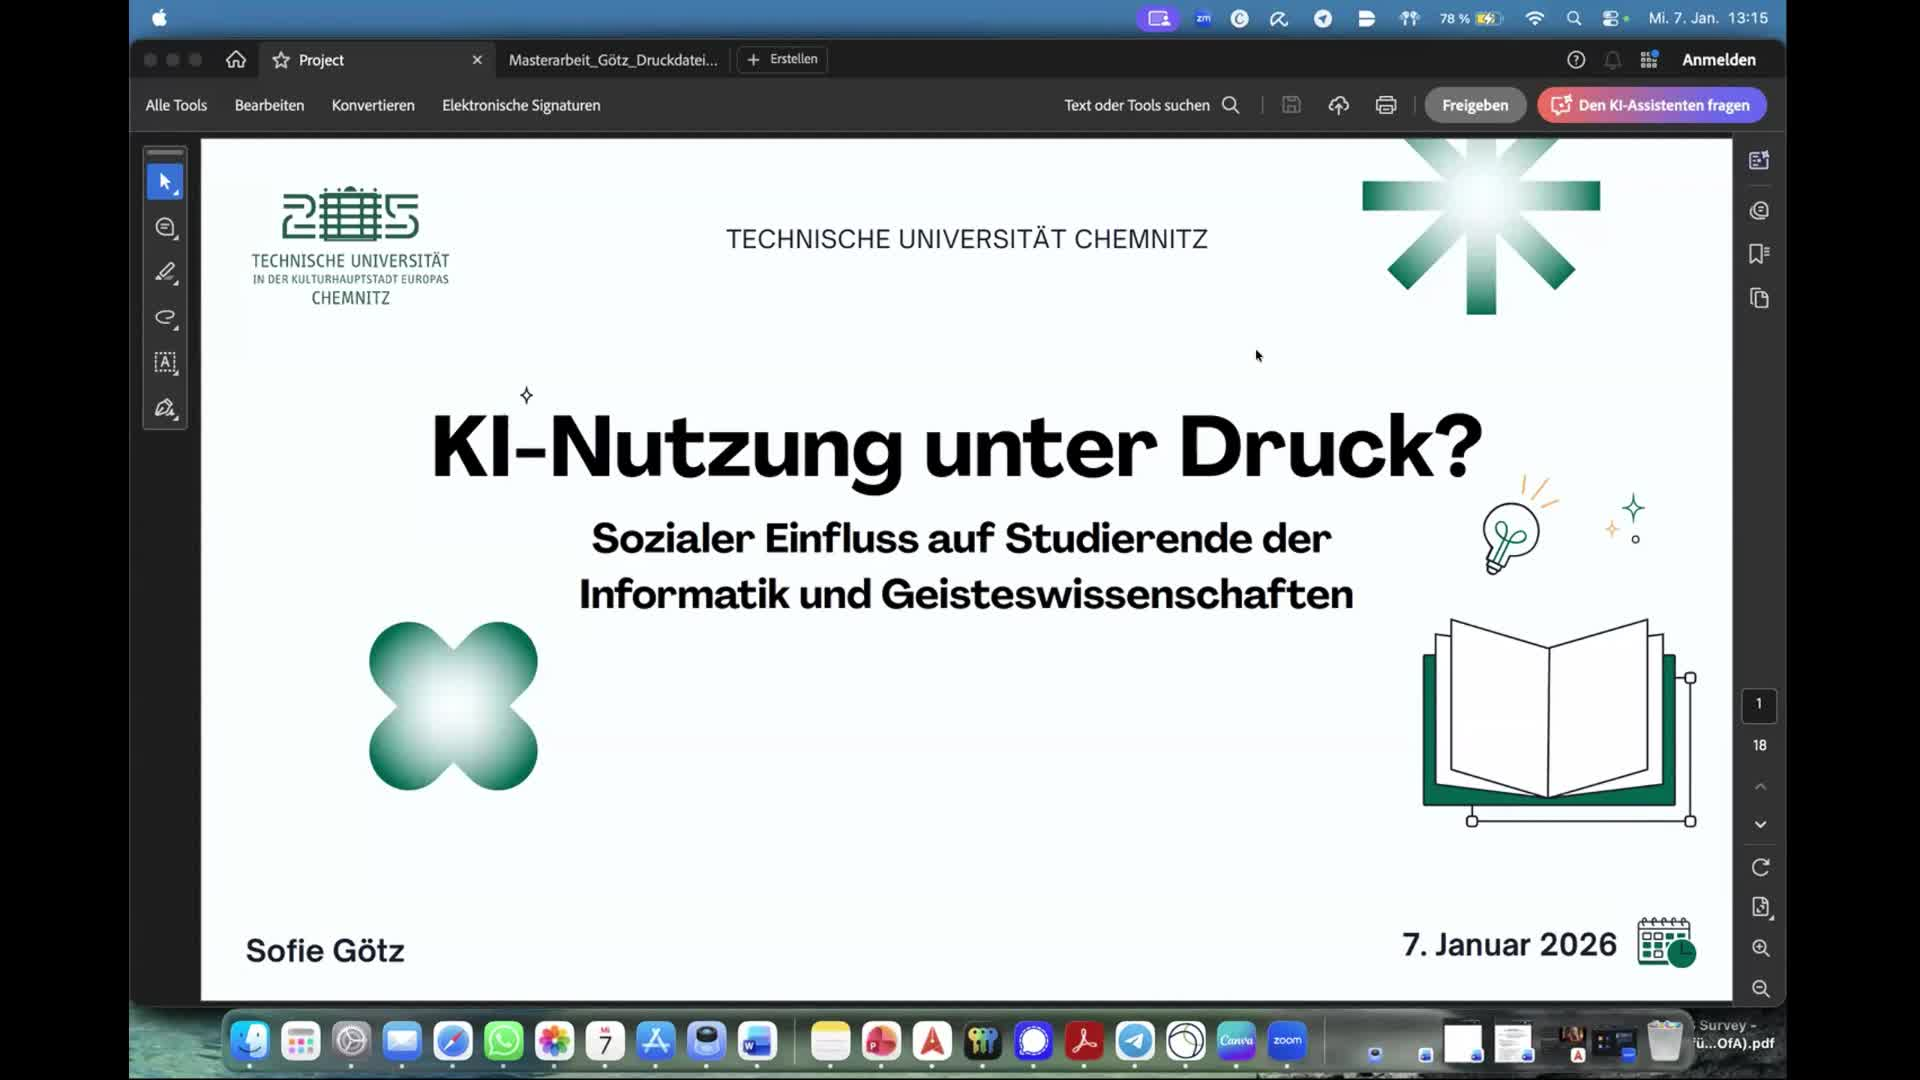
Task: Open Finder from the dock
Action: (x=250, y=1042)
